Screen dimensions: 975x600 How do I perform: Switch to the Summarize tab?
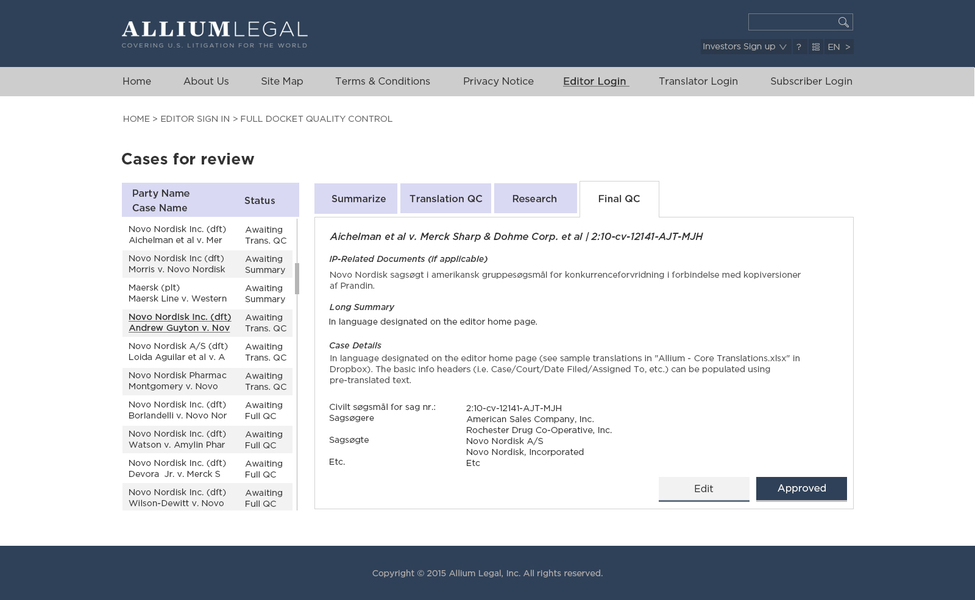coord(356,198)
